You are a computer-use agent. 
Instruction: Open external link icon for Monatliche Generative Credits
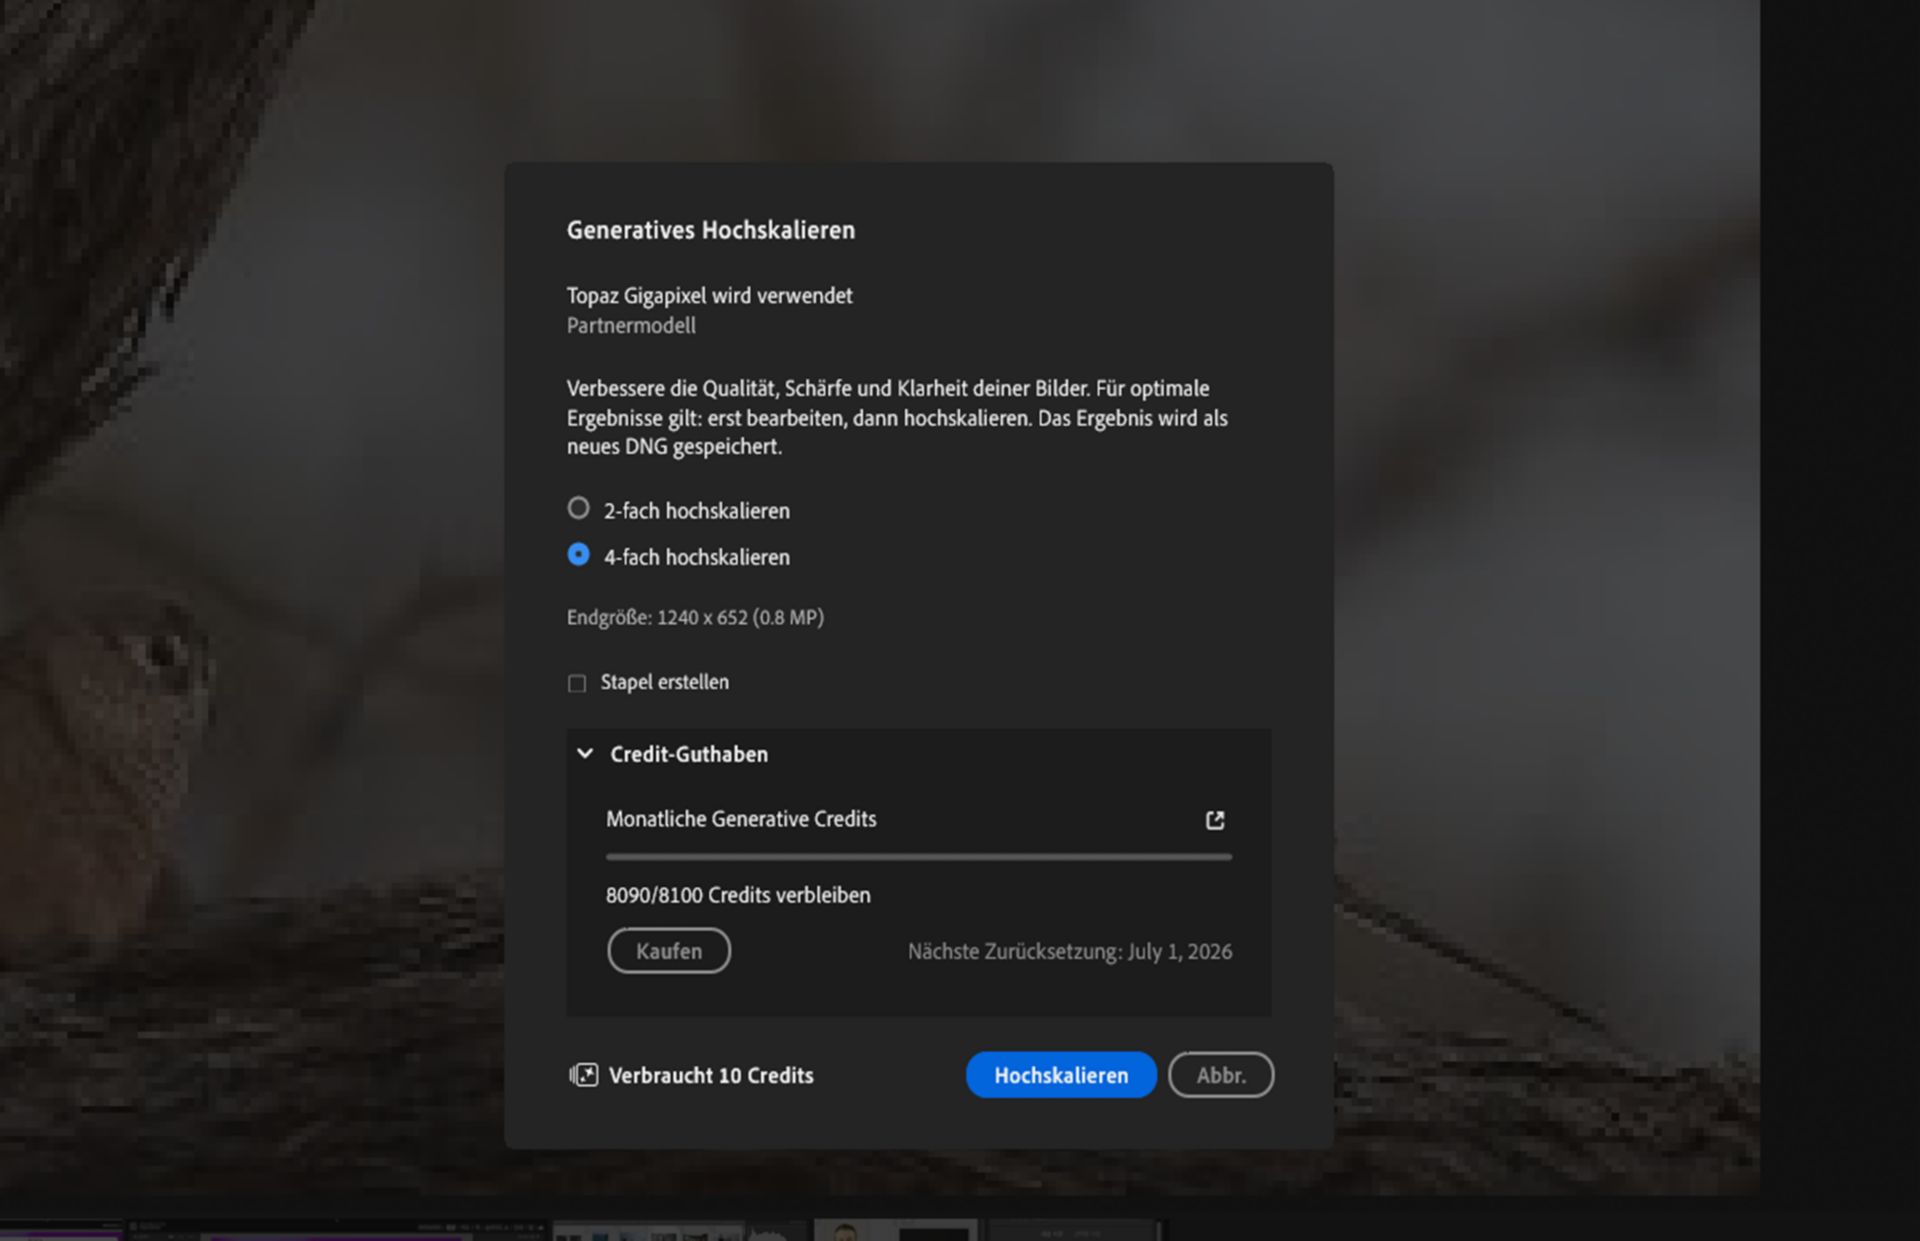(1215, 820)
